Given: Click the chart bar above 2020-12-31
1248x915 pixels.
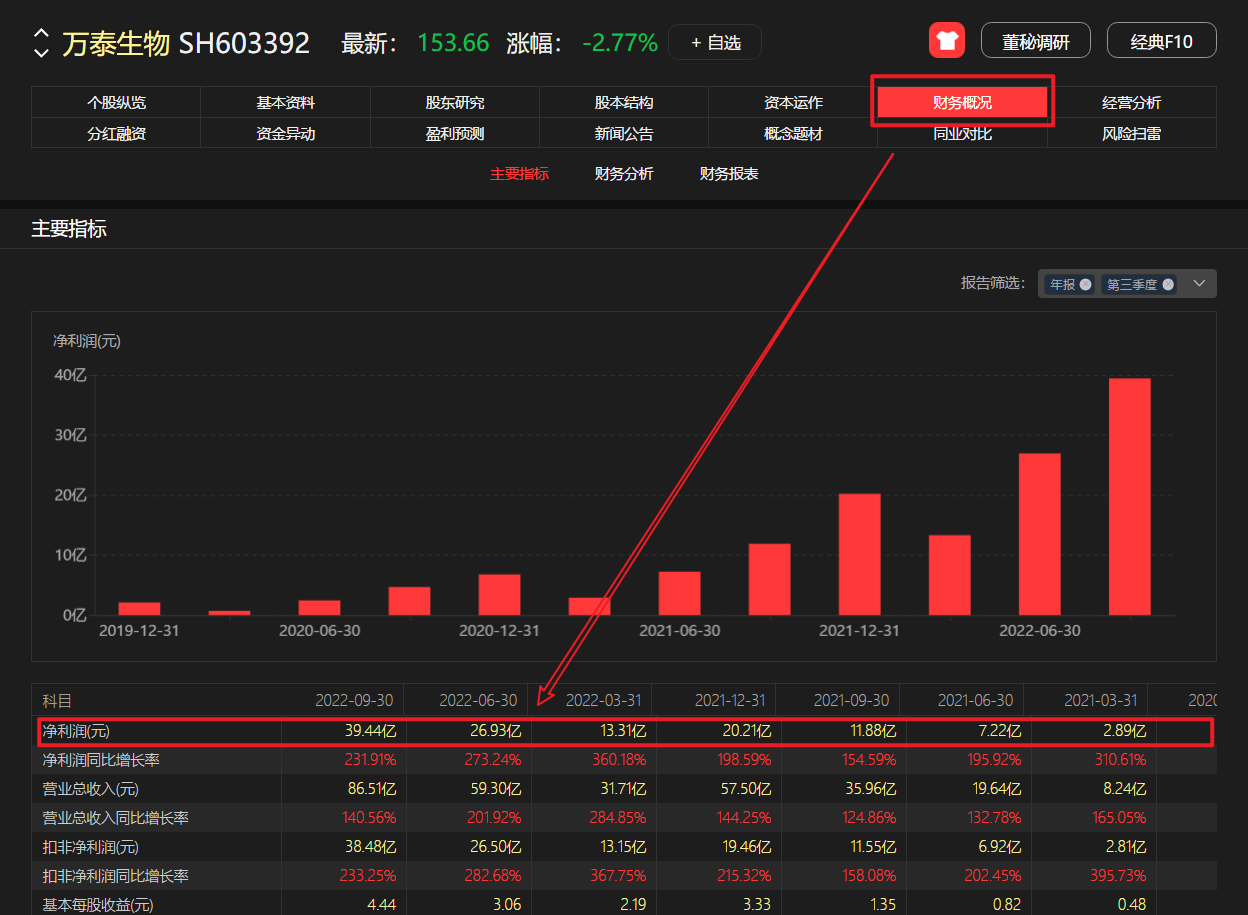Looking at the screenshot, I should click(500, 595).
